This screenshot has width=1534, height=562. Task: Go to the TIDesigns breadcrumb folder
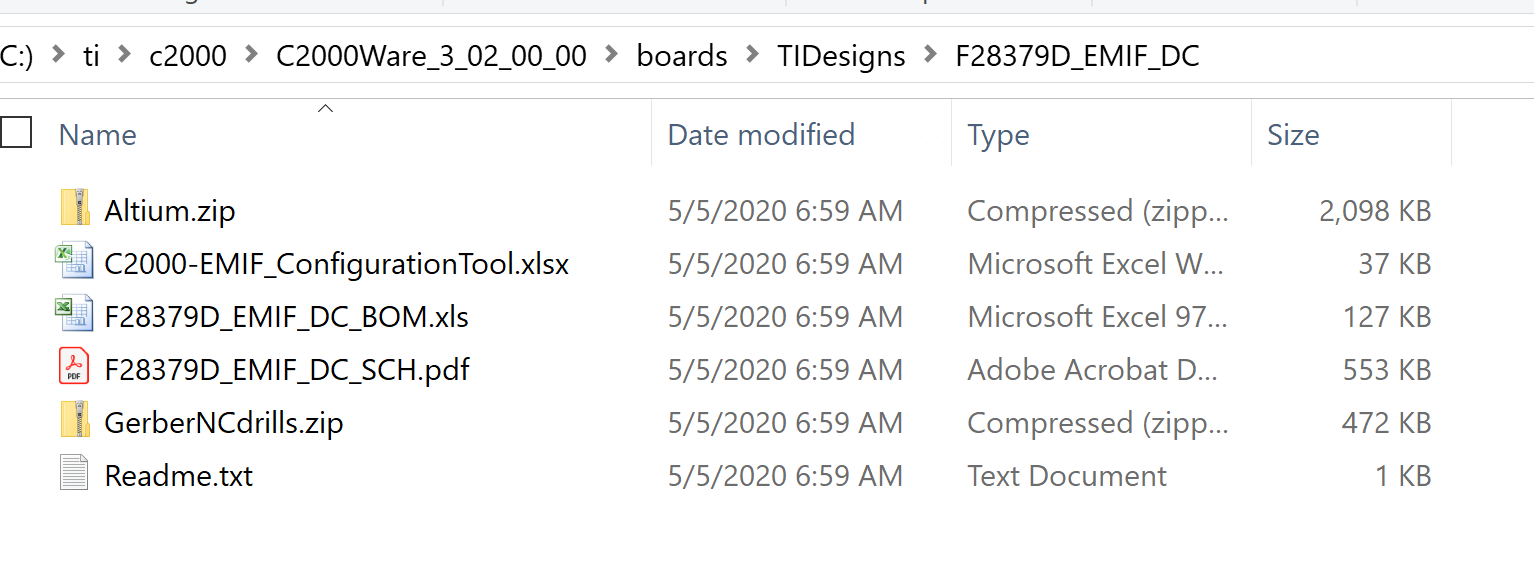pos(842,55)
